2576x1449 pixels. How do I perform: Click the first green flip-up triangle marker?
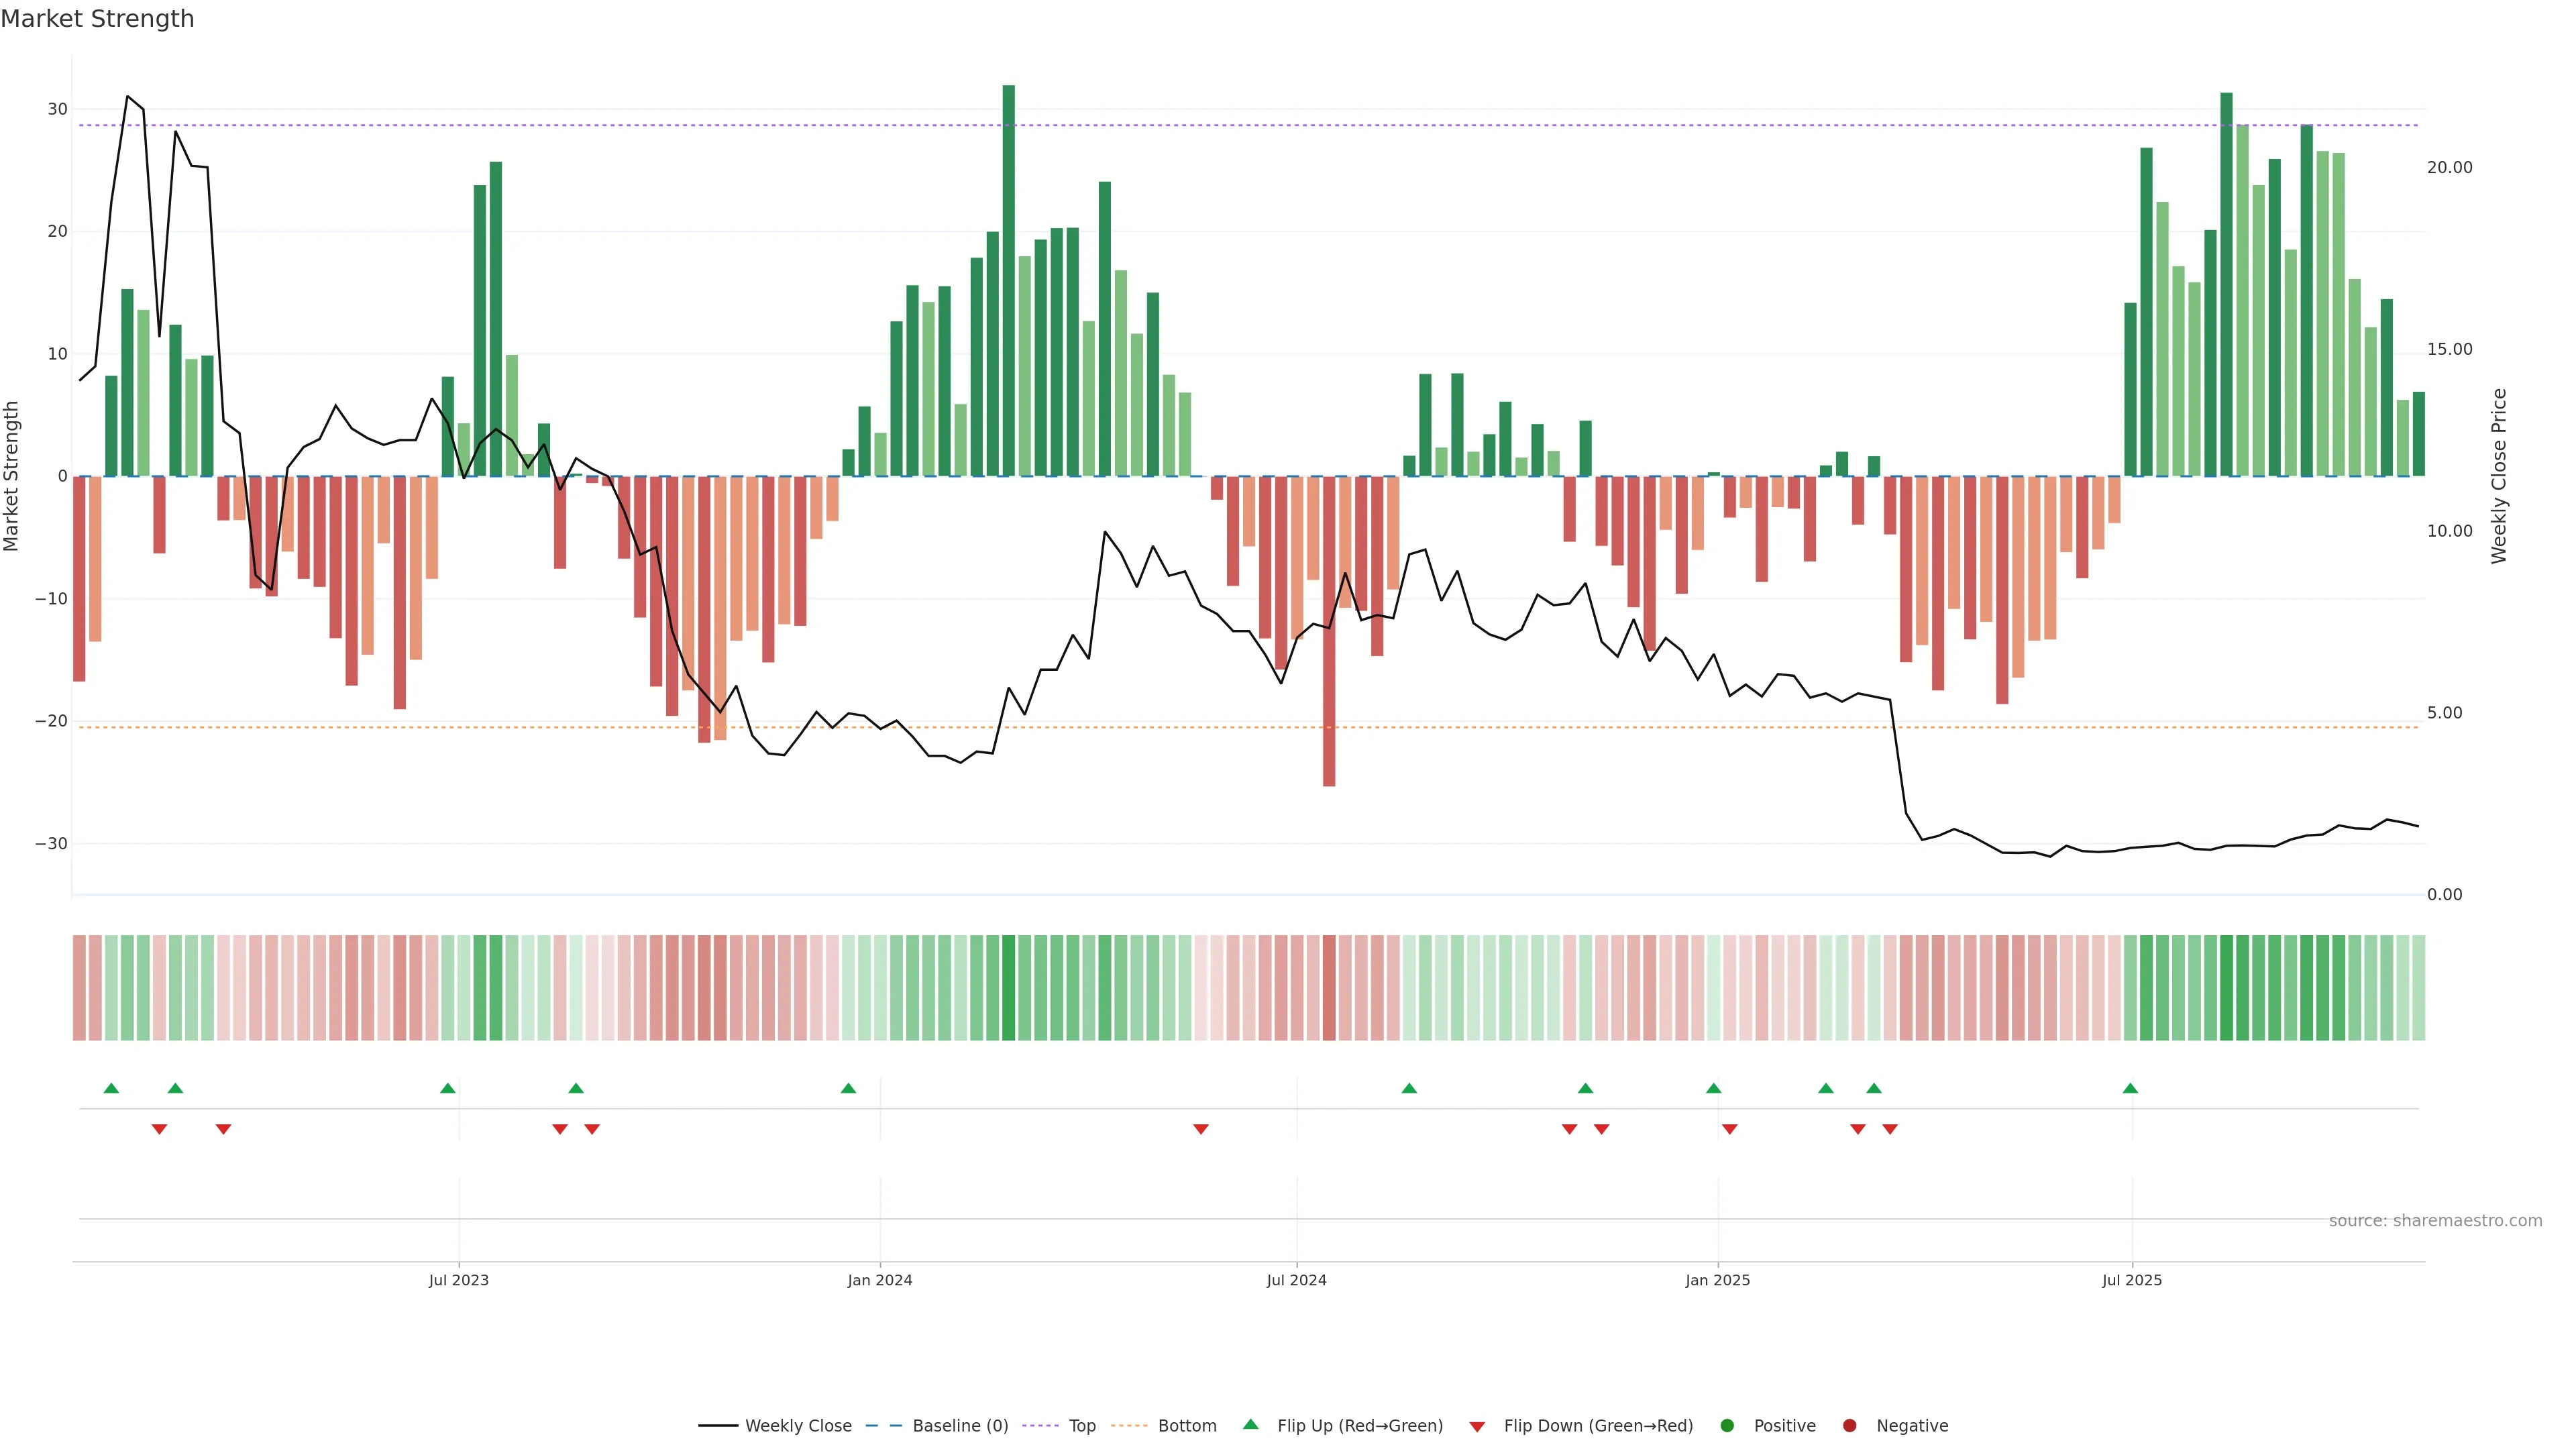(x=111, y=1088)
